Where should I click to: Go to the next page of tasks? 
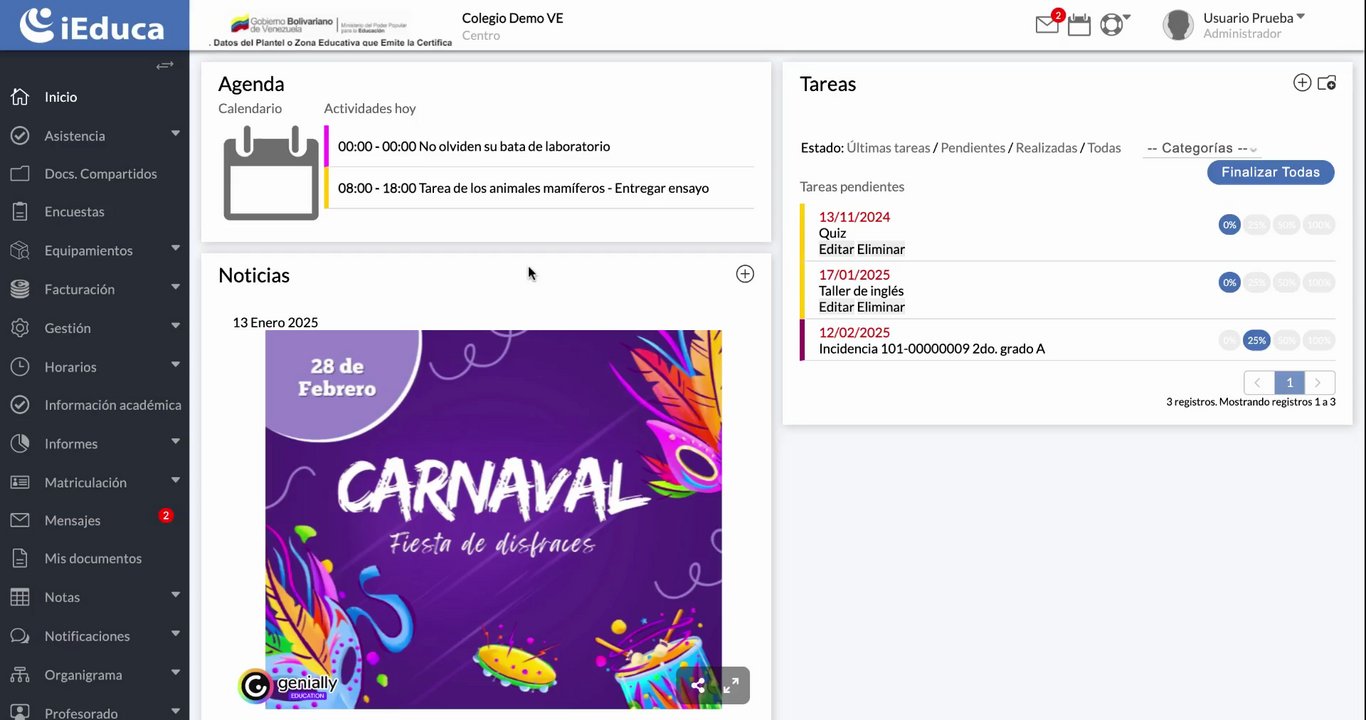point(1320,382)
